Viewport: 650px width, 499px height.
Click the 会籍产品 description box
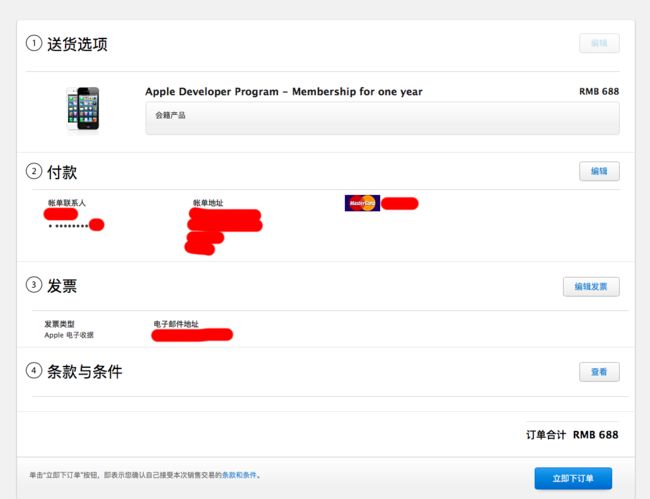(382, 119)
